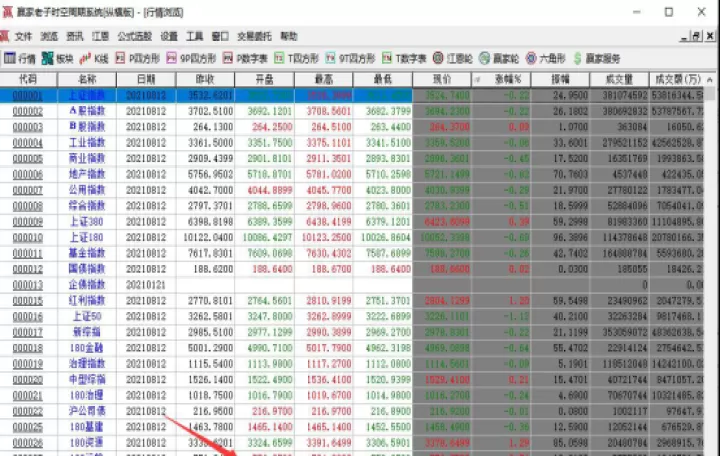Select the 上证380 name cell
This screenshot has width=720, height=456.
[x=87, y=221]
